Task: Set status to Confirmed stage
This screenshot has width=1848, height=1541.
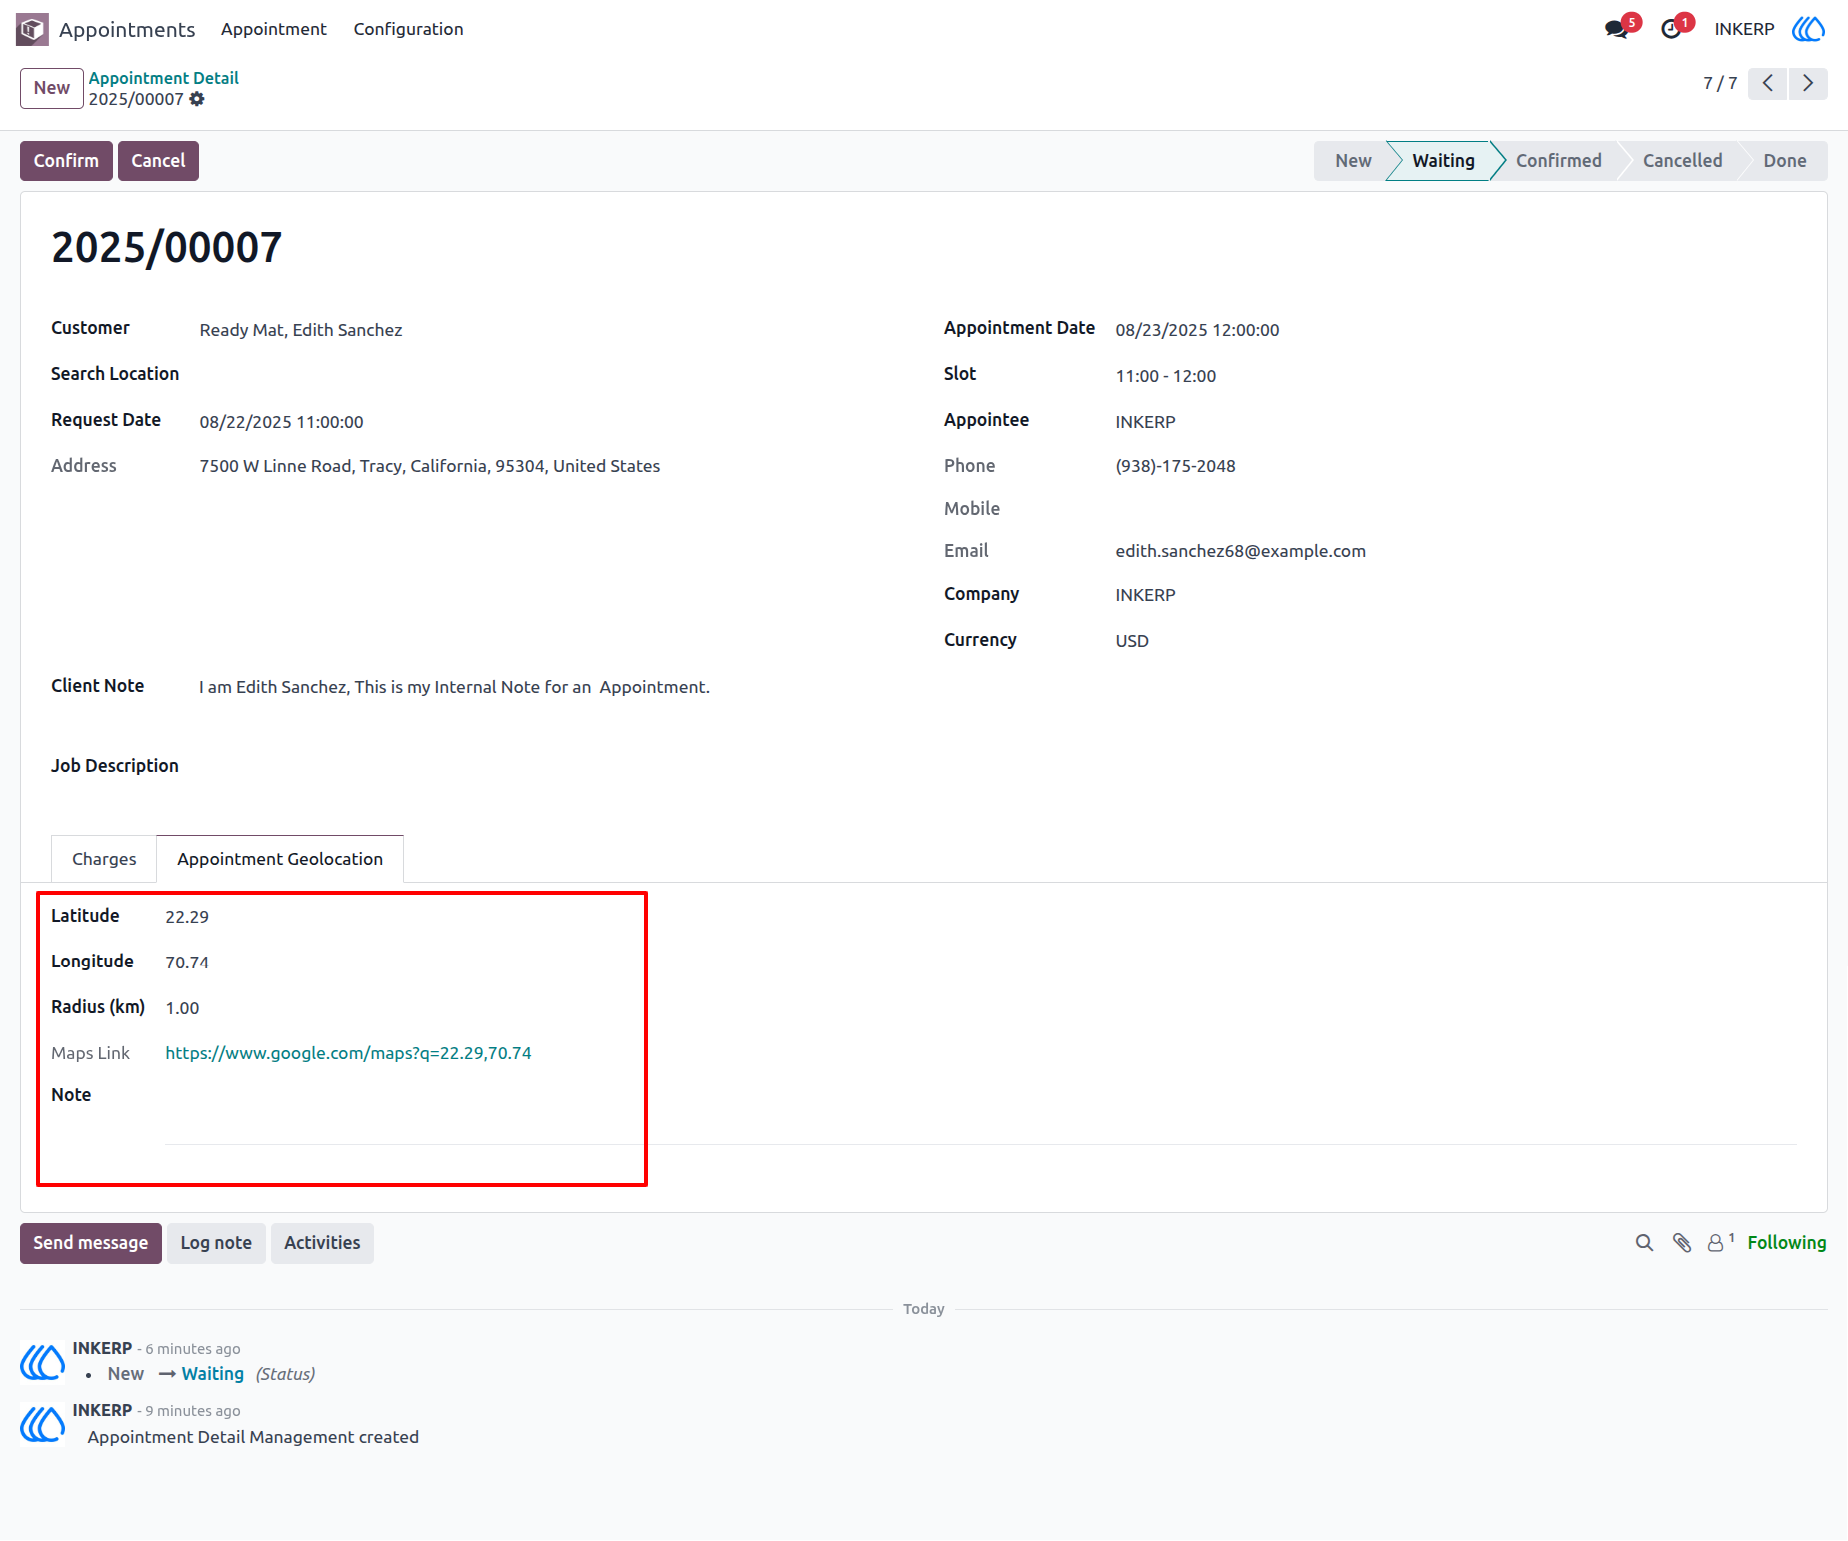Action: (x=1558, y=161)
